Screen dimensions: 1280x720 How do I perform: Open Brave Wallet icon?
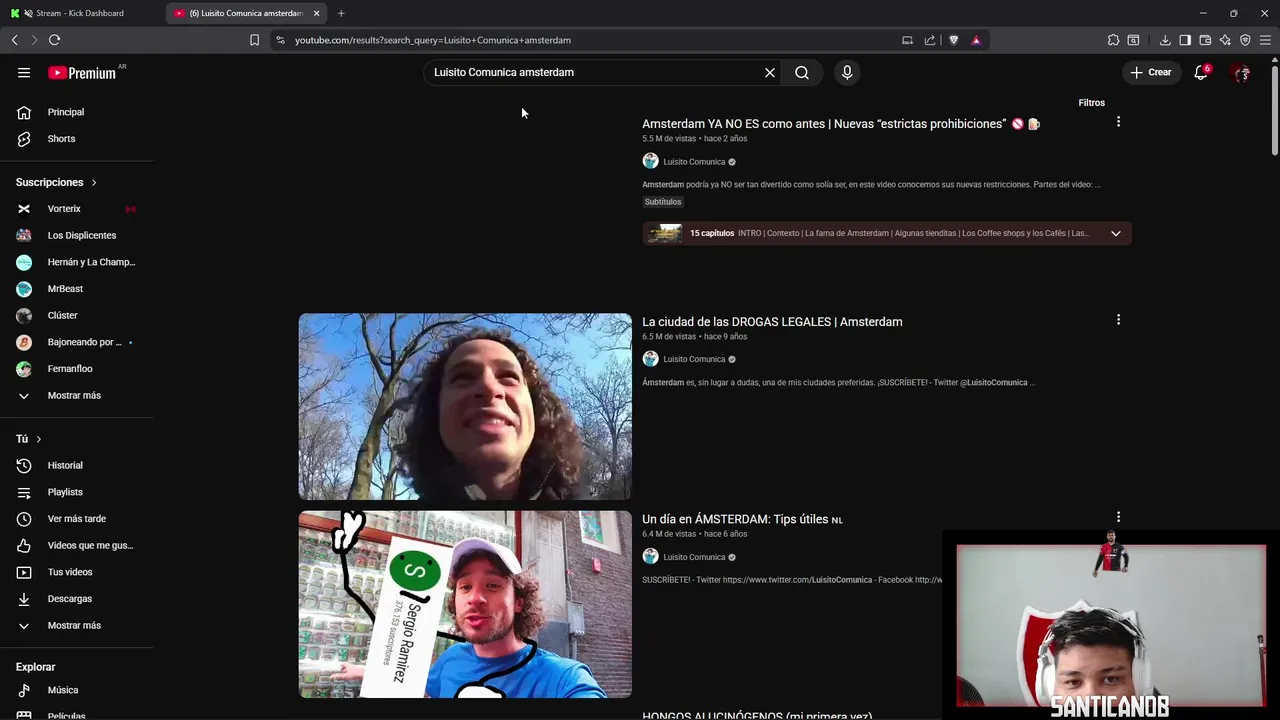point(1205,40)
